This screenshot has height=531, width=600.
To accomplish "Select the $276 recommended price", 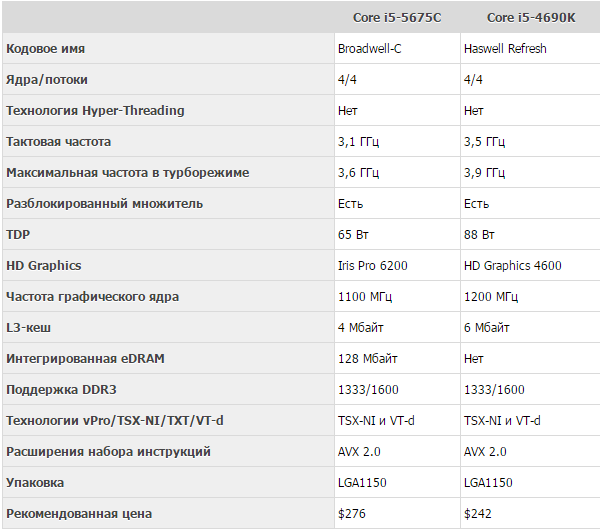I will coord(352,514).
